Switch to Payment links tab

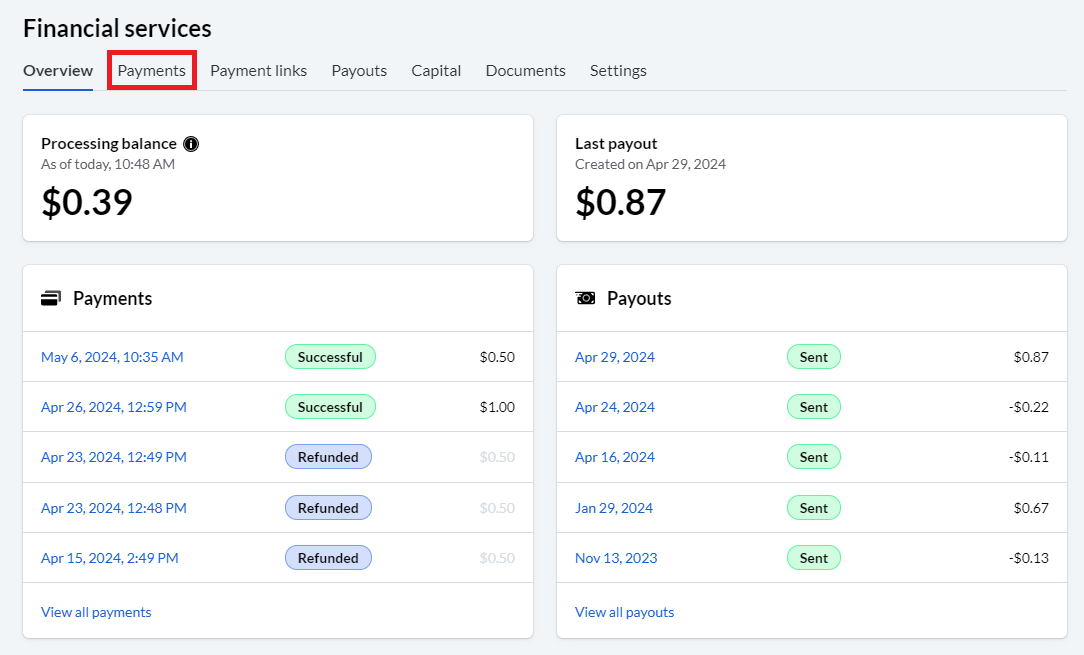(259, 71)
